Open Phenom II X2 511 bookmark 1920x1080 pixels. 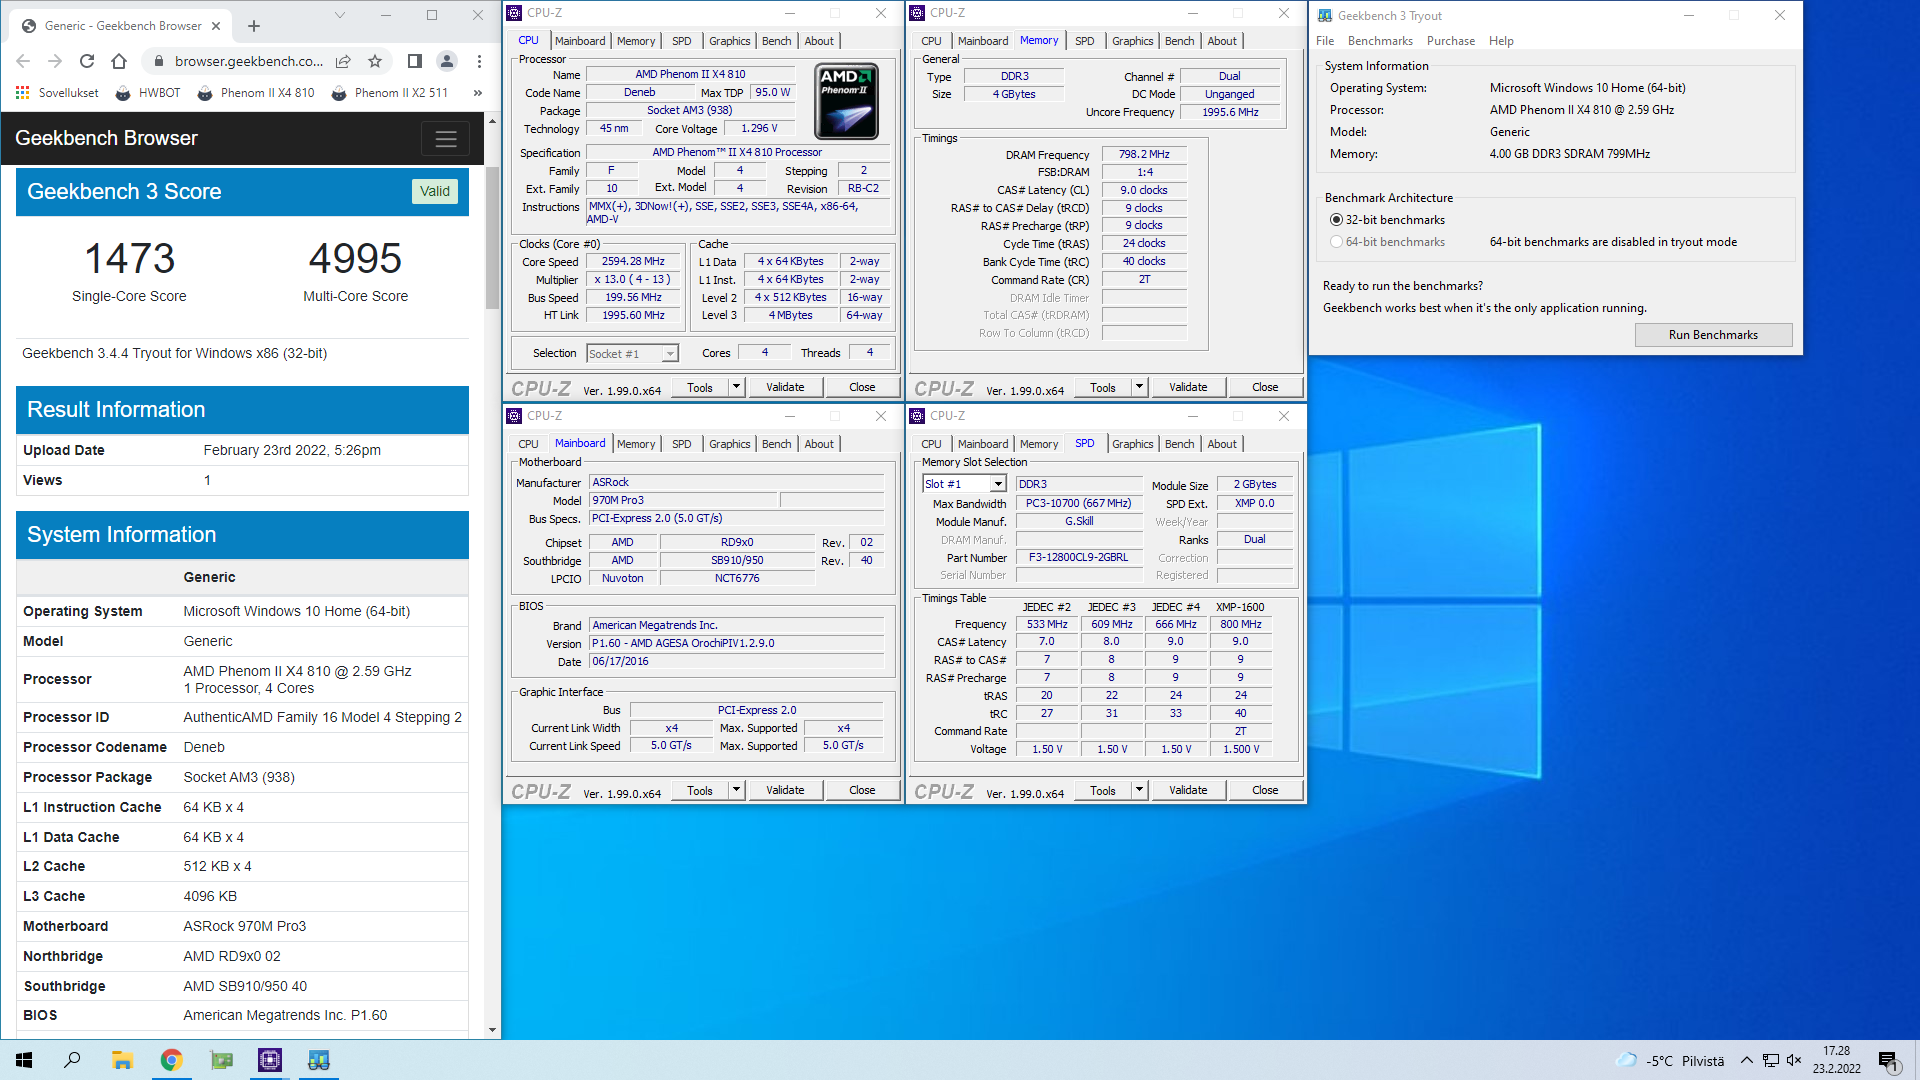(x=390, y=93)
